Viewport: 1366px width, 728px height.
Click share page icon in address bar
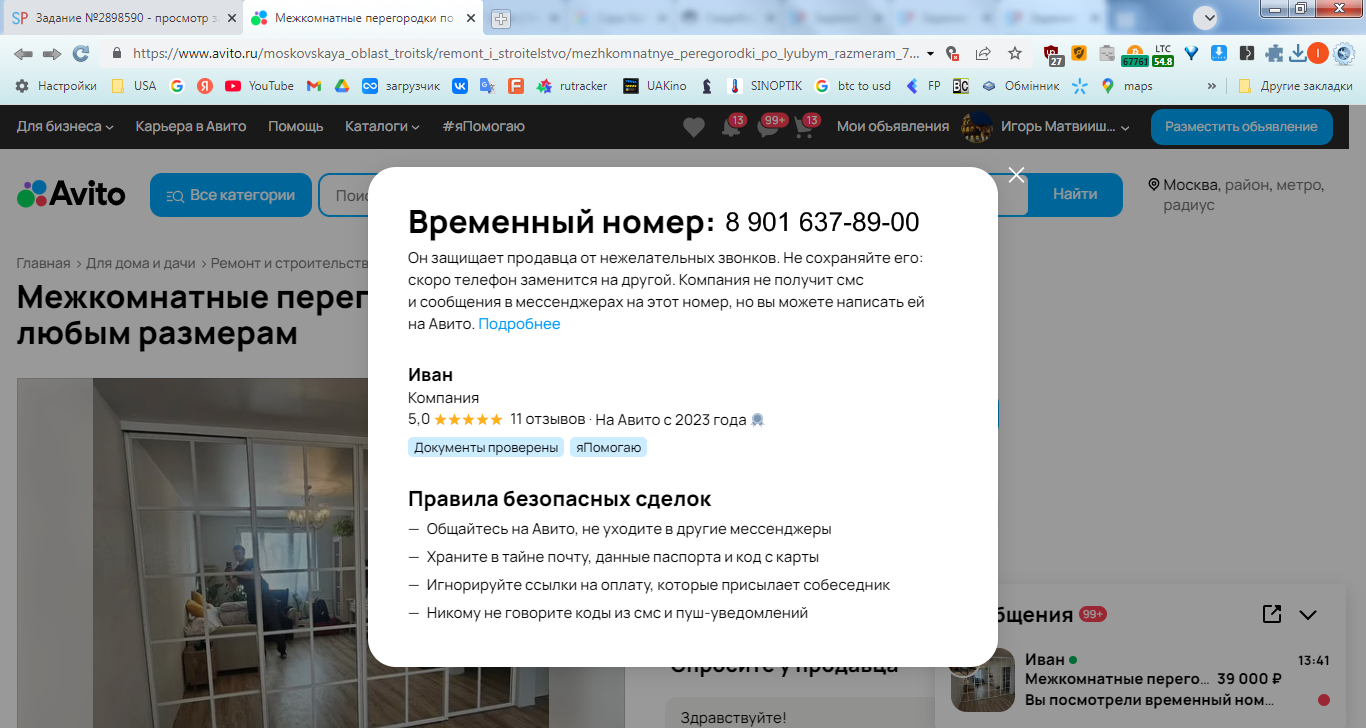(984, 53)
